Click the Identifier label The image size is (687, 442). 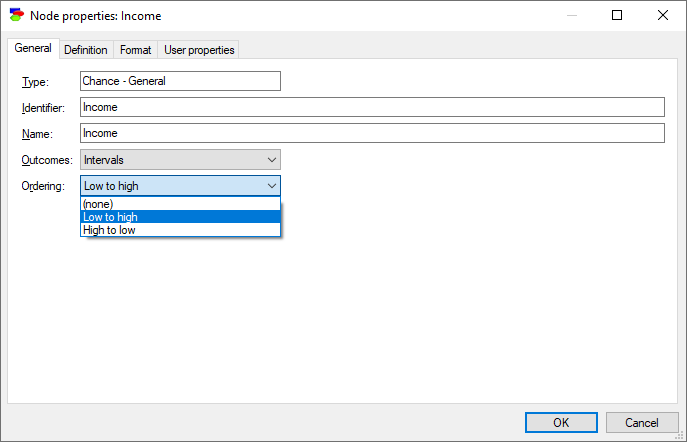(43, 108)
